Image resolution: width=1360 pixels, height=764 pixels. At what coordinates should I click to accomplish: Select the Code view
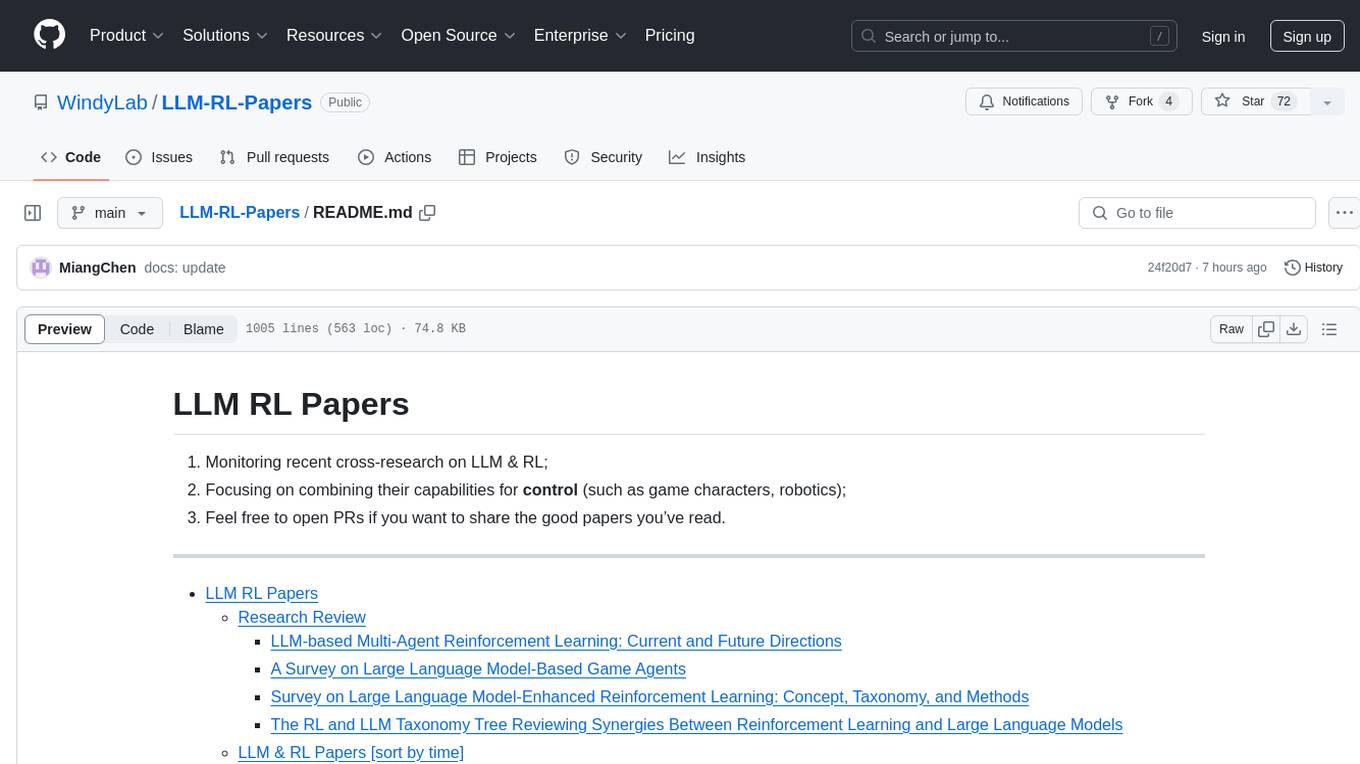click(137, 329)
